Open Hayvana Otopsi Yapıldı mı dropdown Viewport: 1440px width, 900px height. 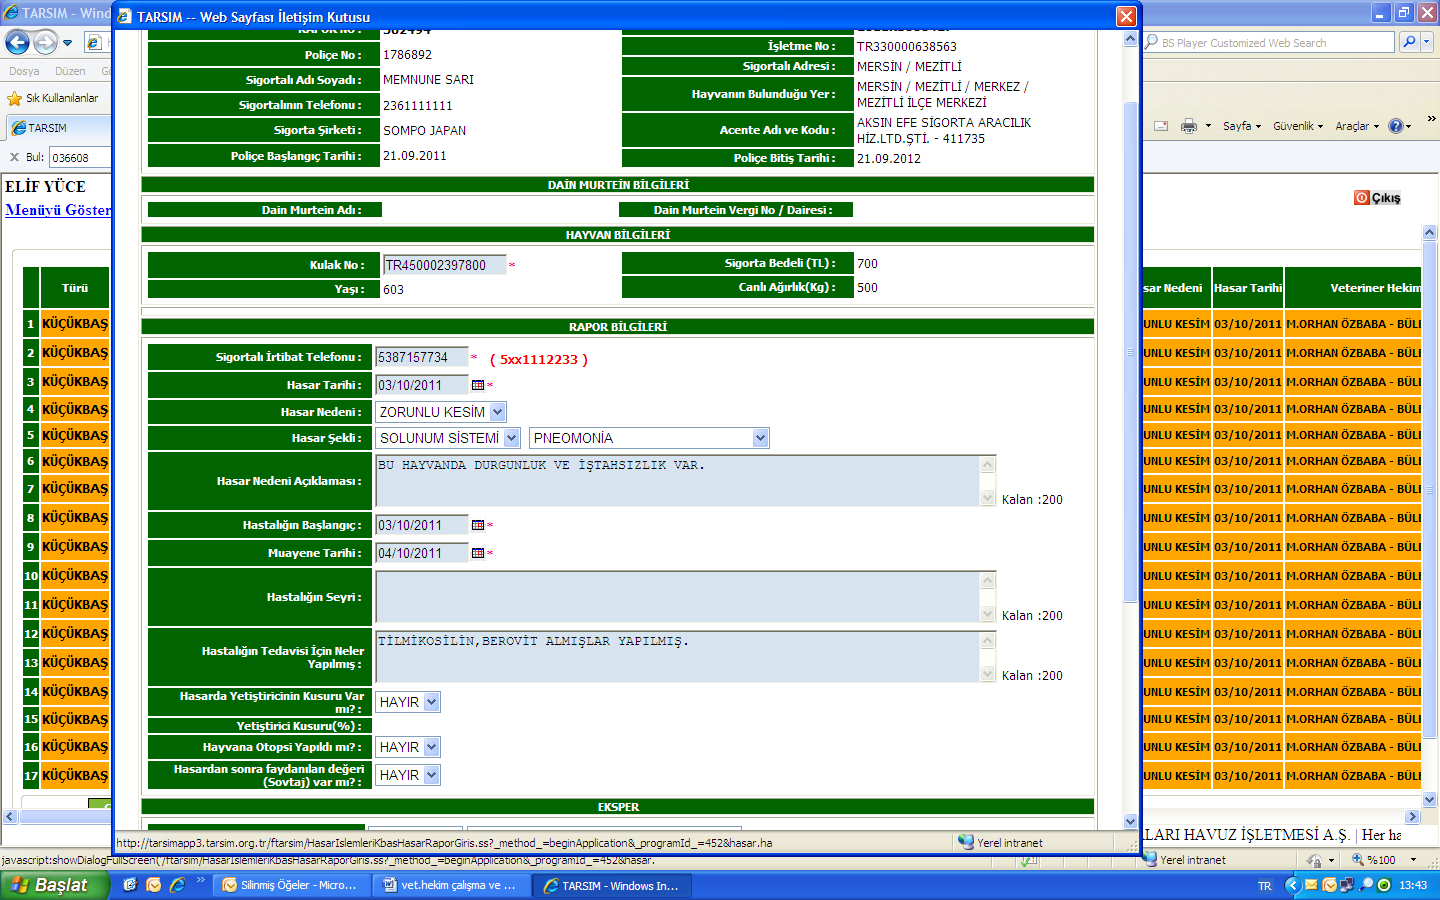[408, 747]
